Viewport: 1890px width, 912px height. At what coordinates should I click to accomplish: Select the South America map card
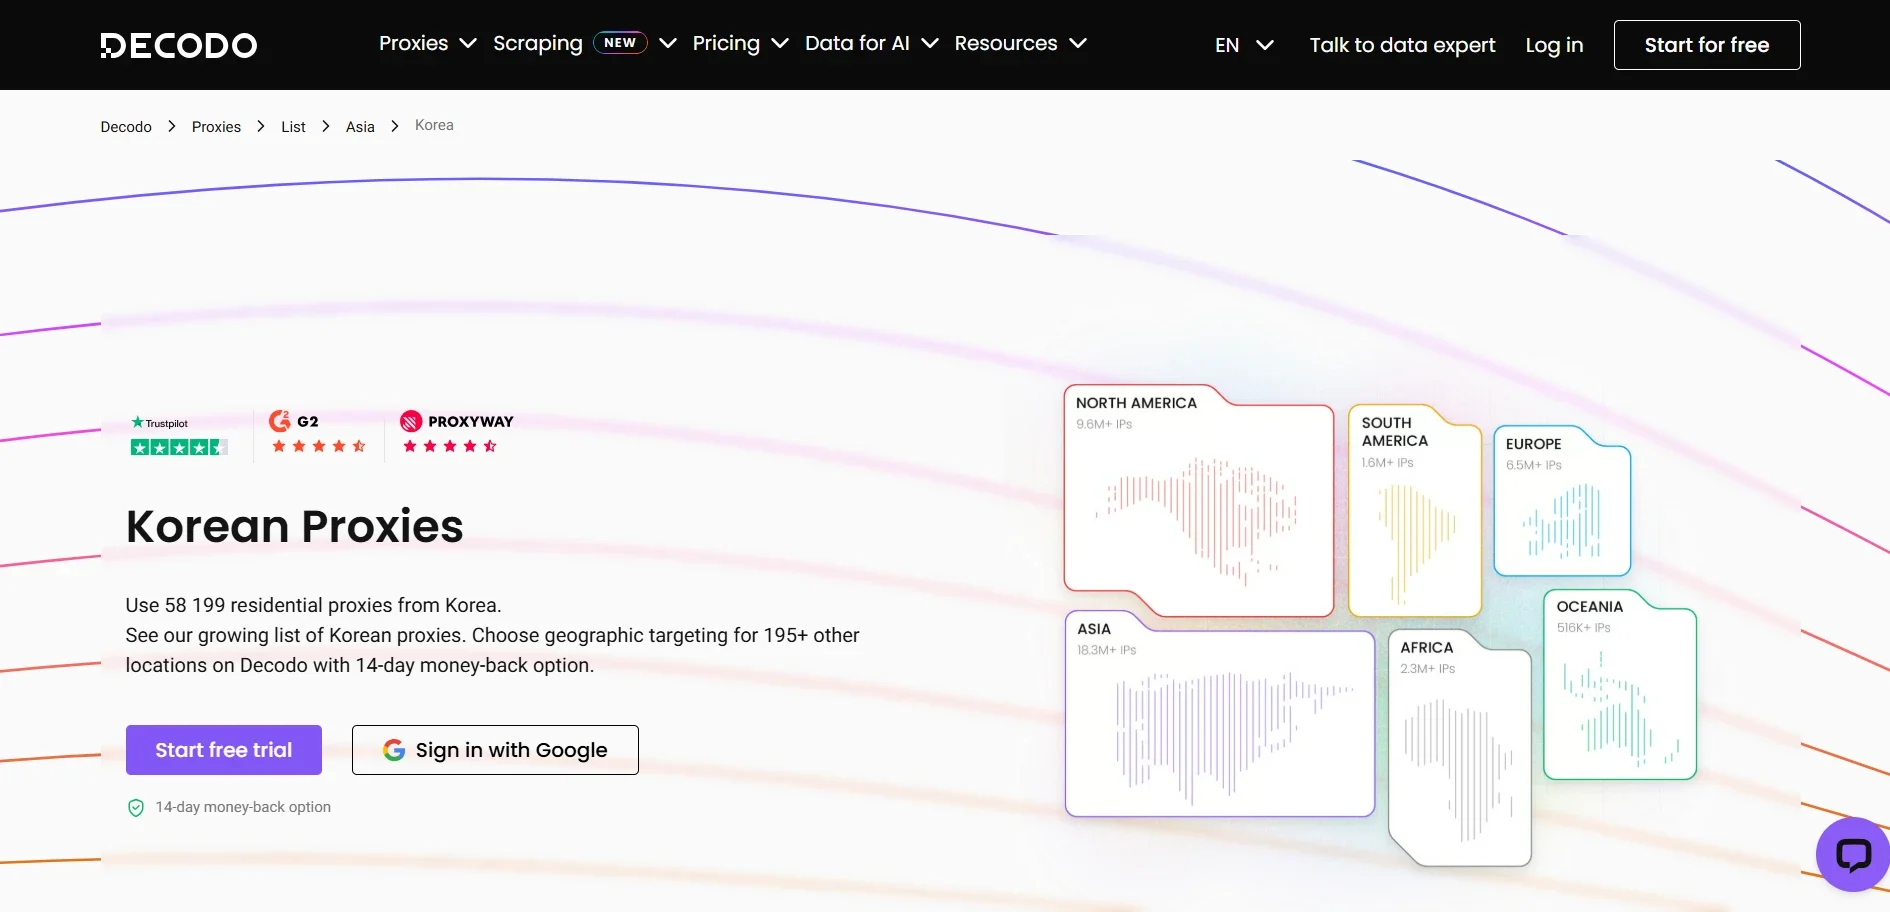pyautogui.click(x=1415, y=510)
